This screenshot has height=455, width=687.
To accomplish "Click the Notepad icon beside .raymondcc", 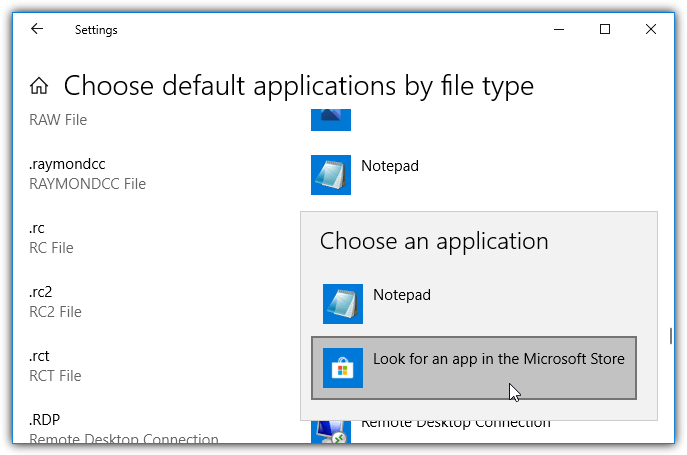I will pos(331,174).
